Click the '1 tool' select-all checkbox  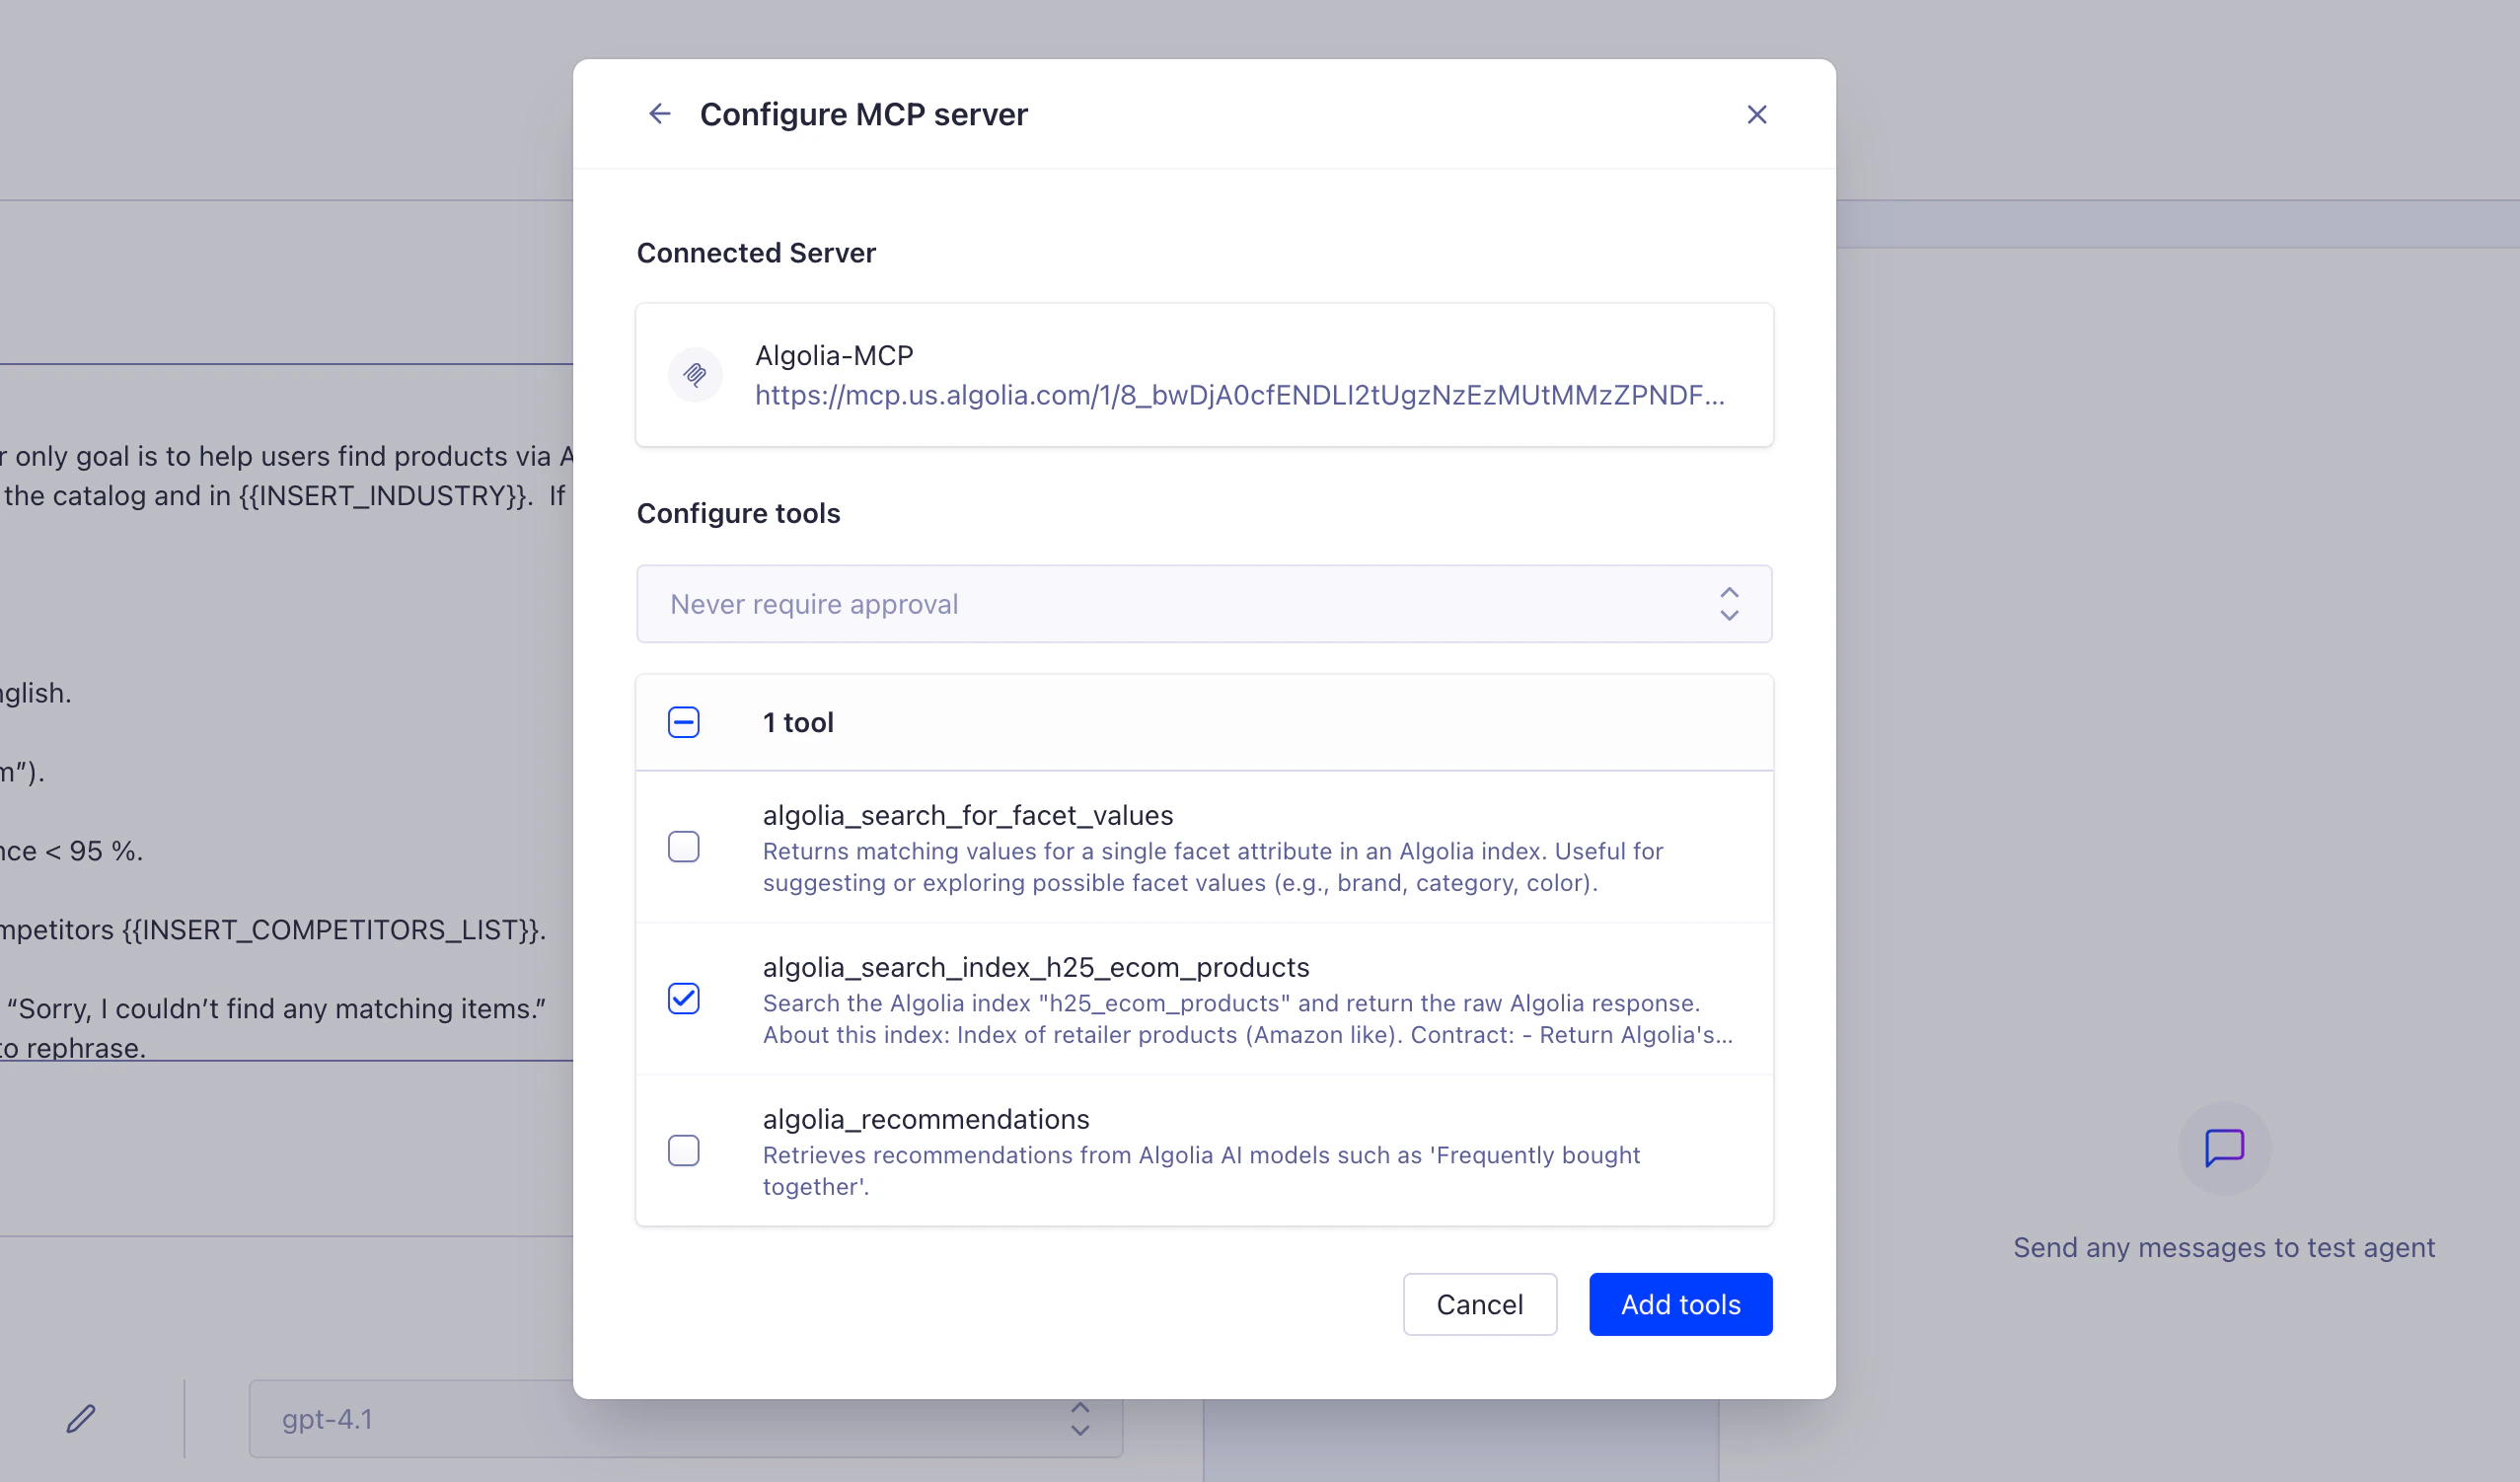[x=684, y=721]
